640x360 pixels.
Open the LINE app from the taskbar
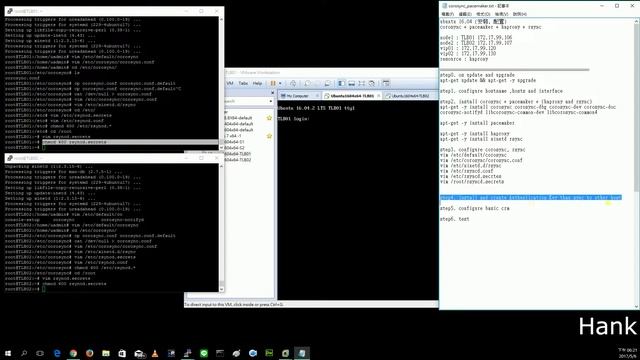(204, 353)
